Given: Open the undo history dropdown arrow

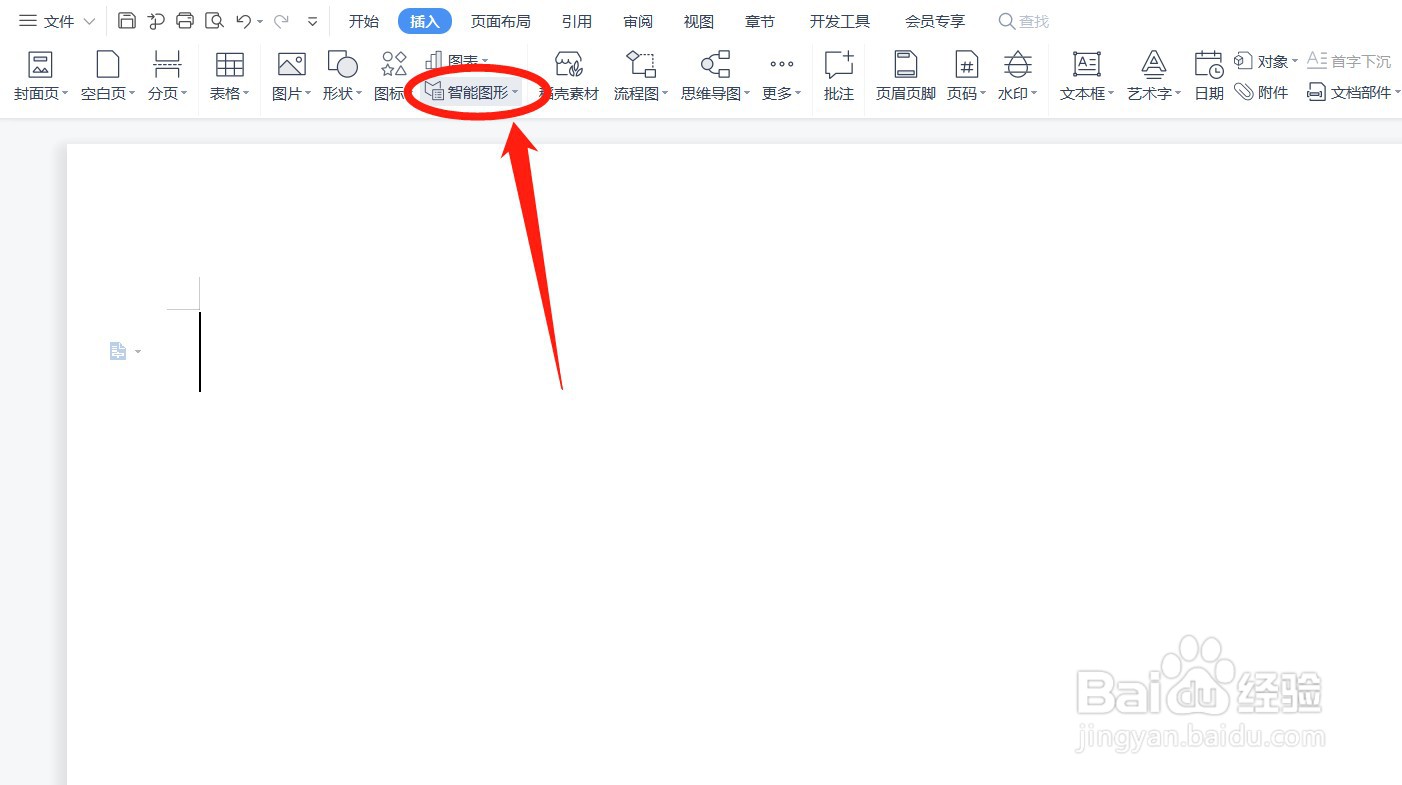Looking at the screenshot, I should (260, 21).
